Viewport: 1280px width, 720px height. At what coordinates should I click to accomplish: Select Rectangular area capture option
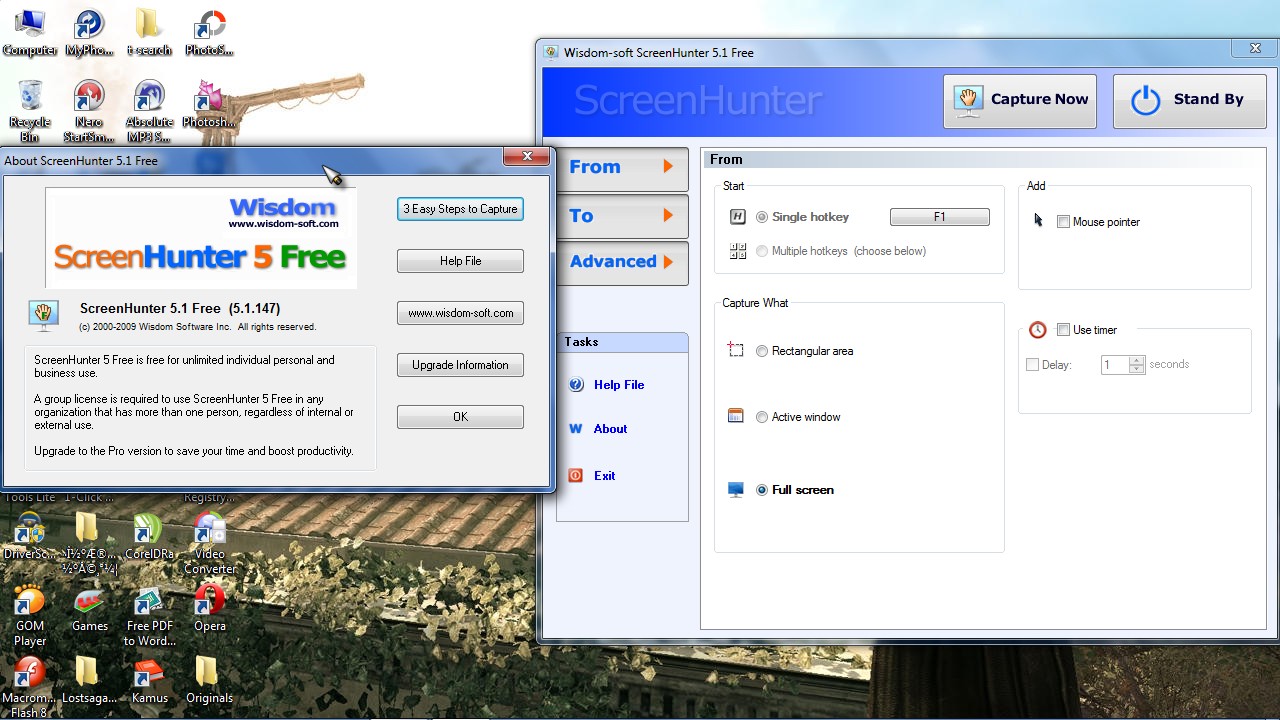[762, 351]
